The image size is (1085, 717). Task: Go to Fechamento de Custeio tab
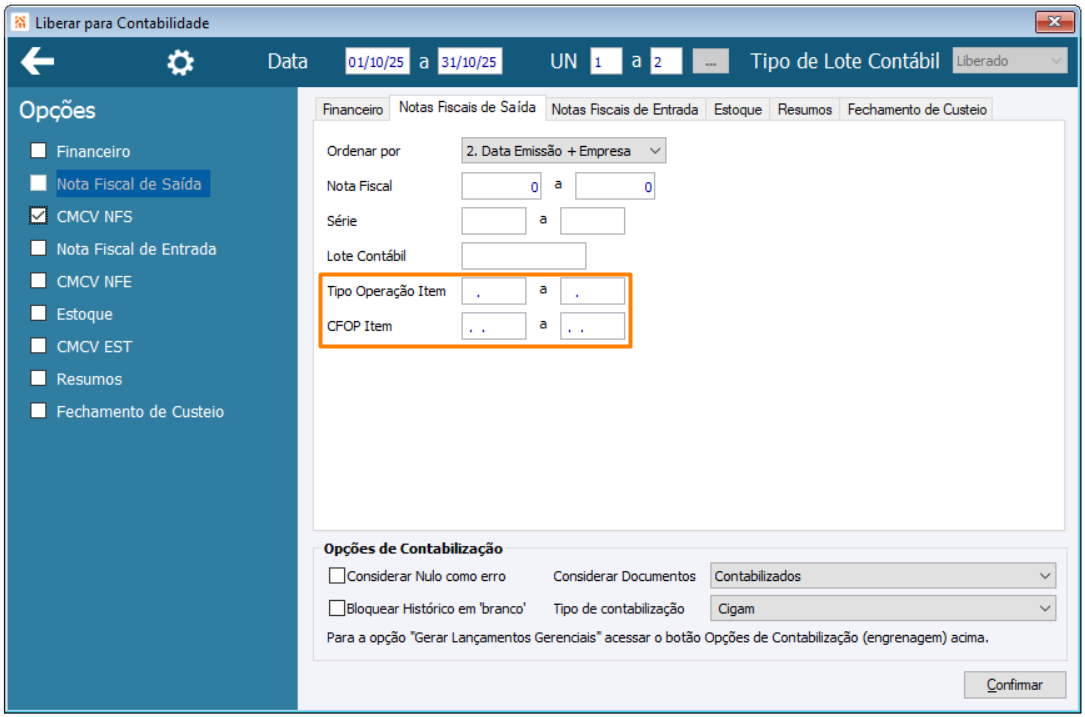917,109
